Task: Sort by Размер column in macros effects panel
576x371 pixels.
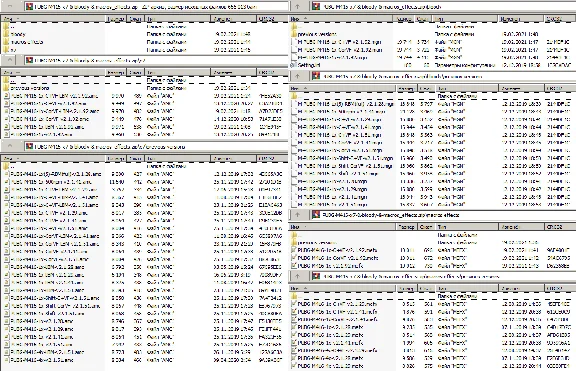Action: [407, 227]
